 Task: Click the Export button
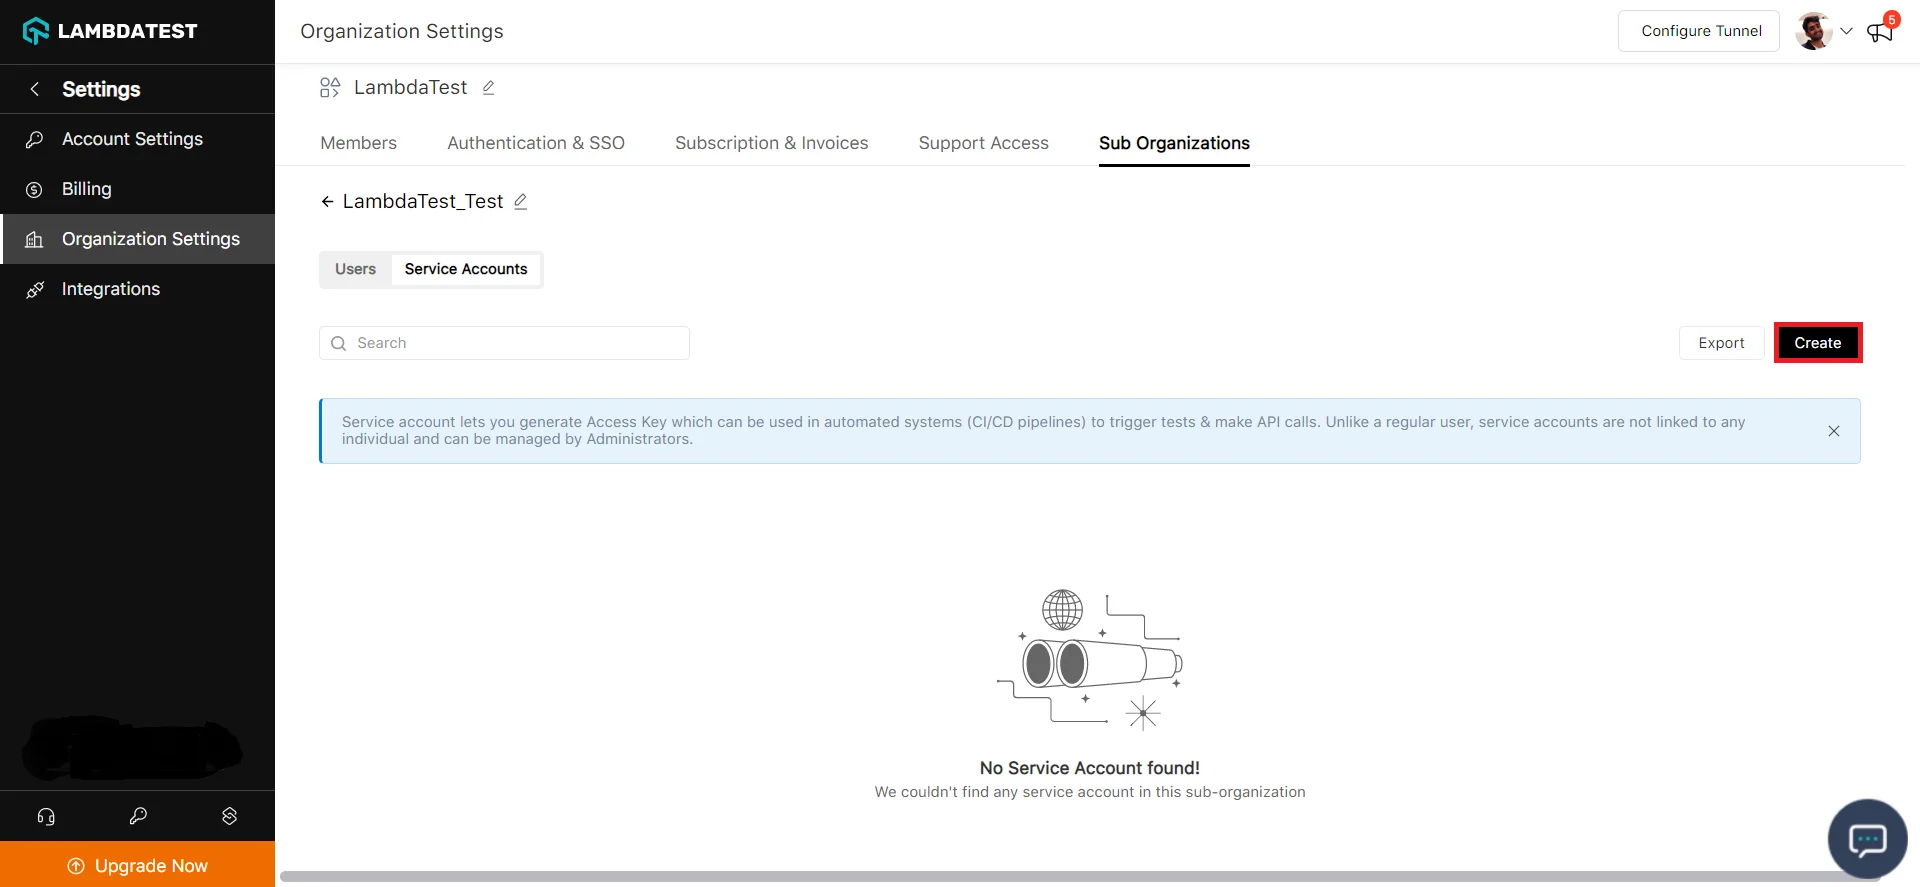tap(1720, 343)
